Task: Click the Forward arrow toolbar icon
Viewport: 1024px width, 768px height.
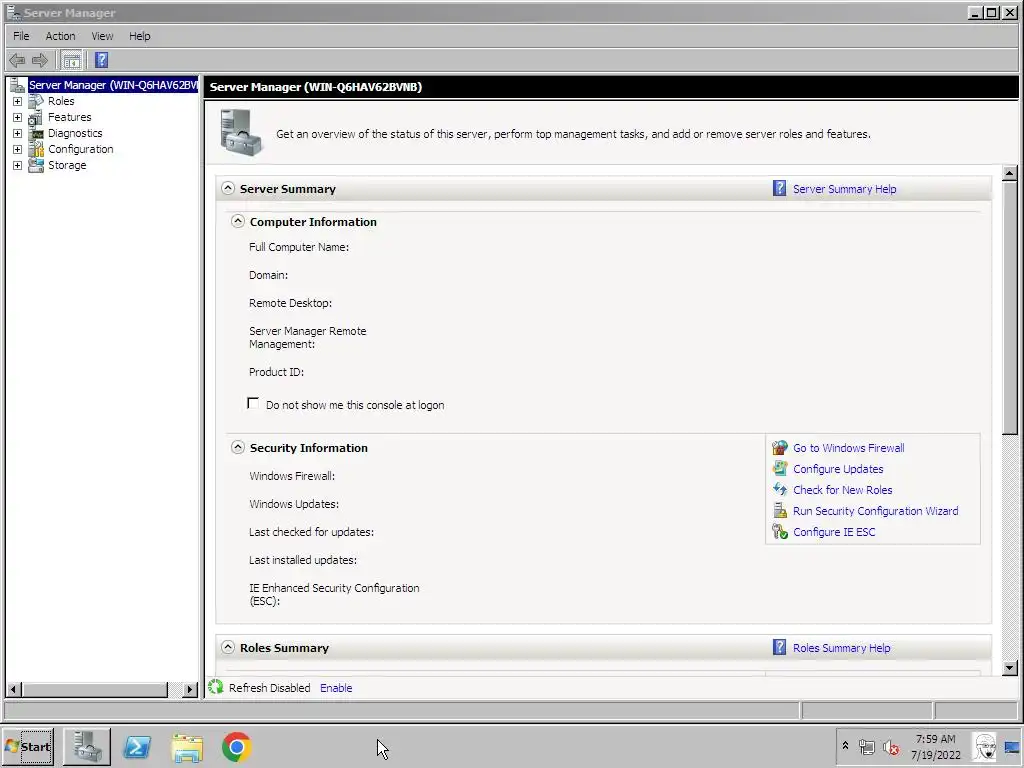Action: 40,61
